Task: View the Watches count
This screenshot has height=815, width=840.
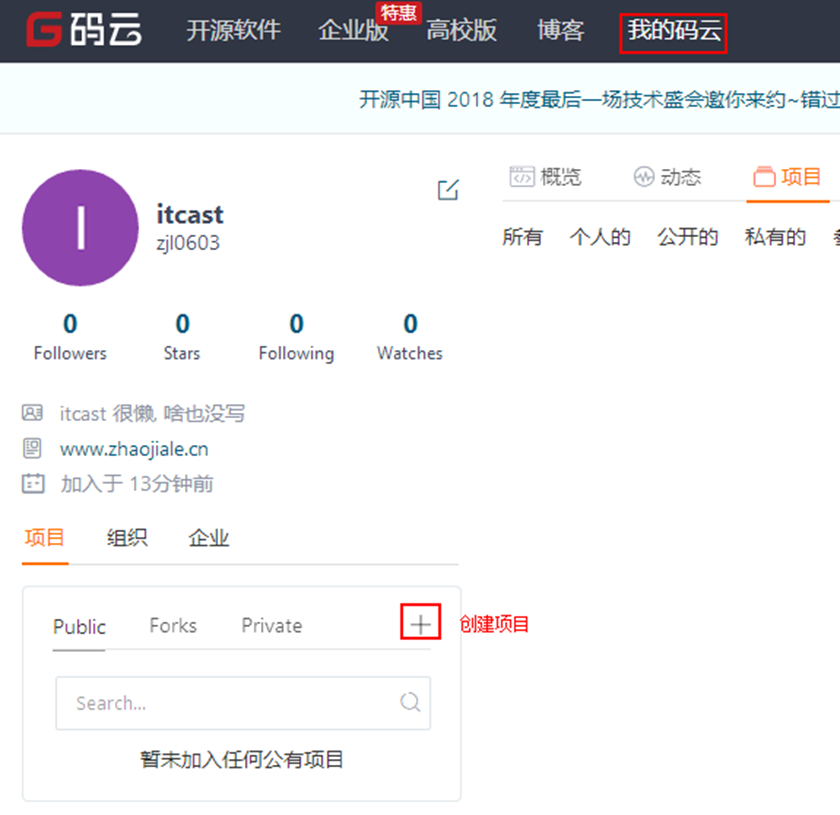Action: point(410,338)
